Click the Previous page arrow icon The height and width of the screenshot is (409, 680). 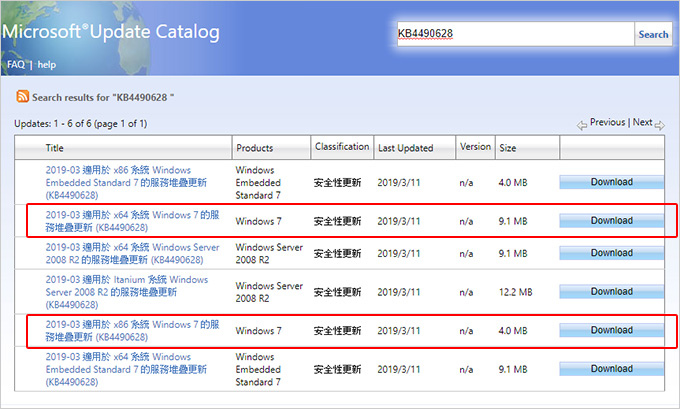click(582, 126)
